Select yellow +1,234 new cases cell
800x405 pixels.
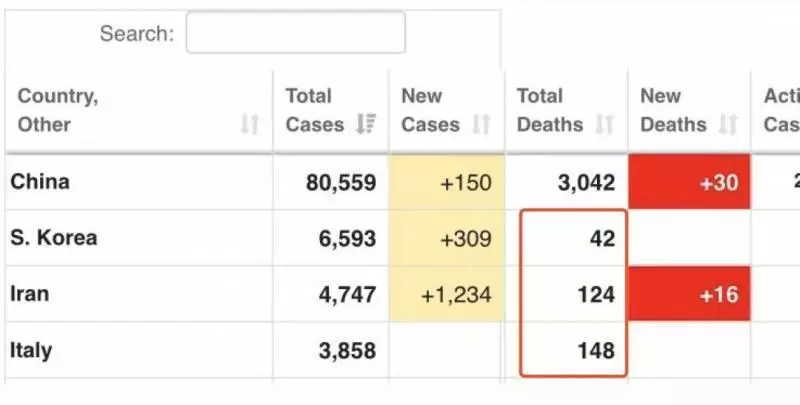pos(447,294)
